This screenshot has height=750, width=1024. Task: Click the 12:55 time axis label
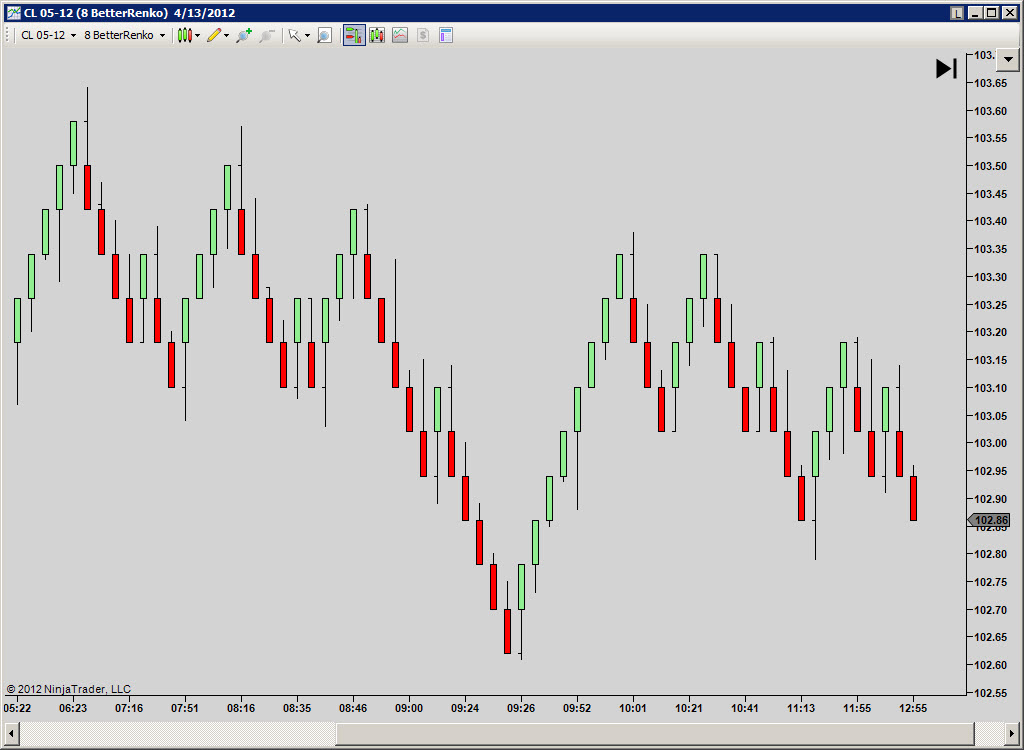(x=912, y=708)
